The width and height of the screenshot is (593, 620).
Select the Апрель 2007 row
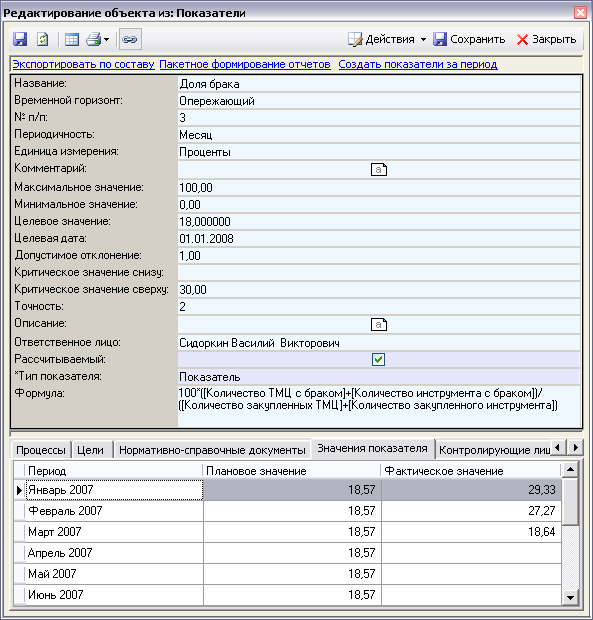287,553
